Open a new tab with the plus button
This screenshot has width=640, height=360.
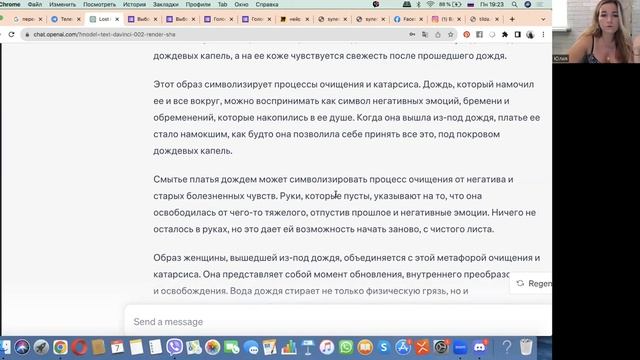coord(512,19)
